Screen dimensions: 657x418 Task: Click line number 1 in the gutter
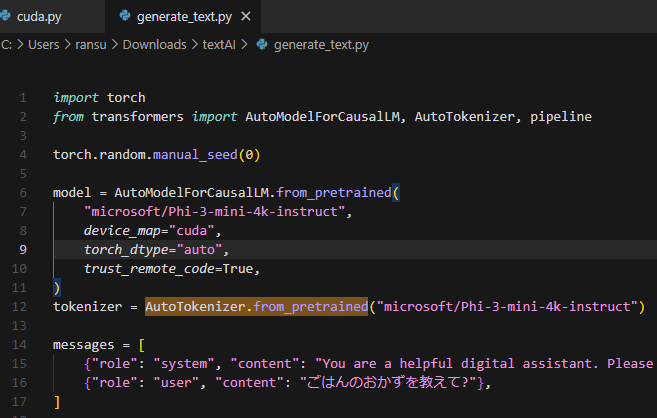pyautogui.click(x=23, y=98)
